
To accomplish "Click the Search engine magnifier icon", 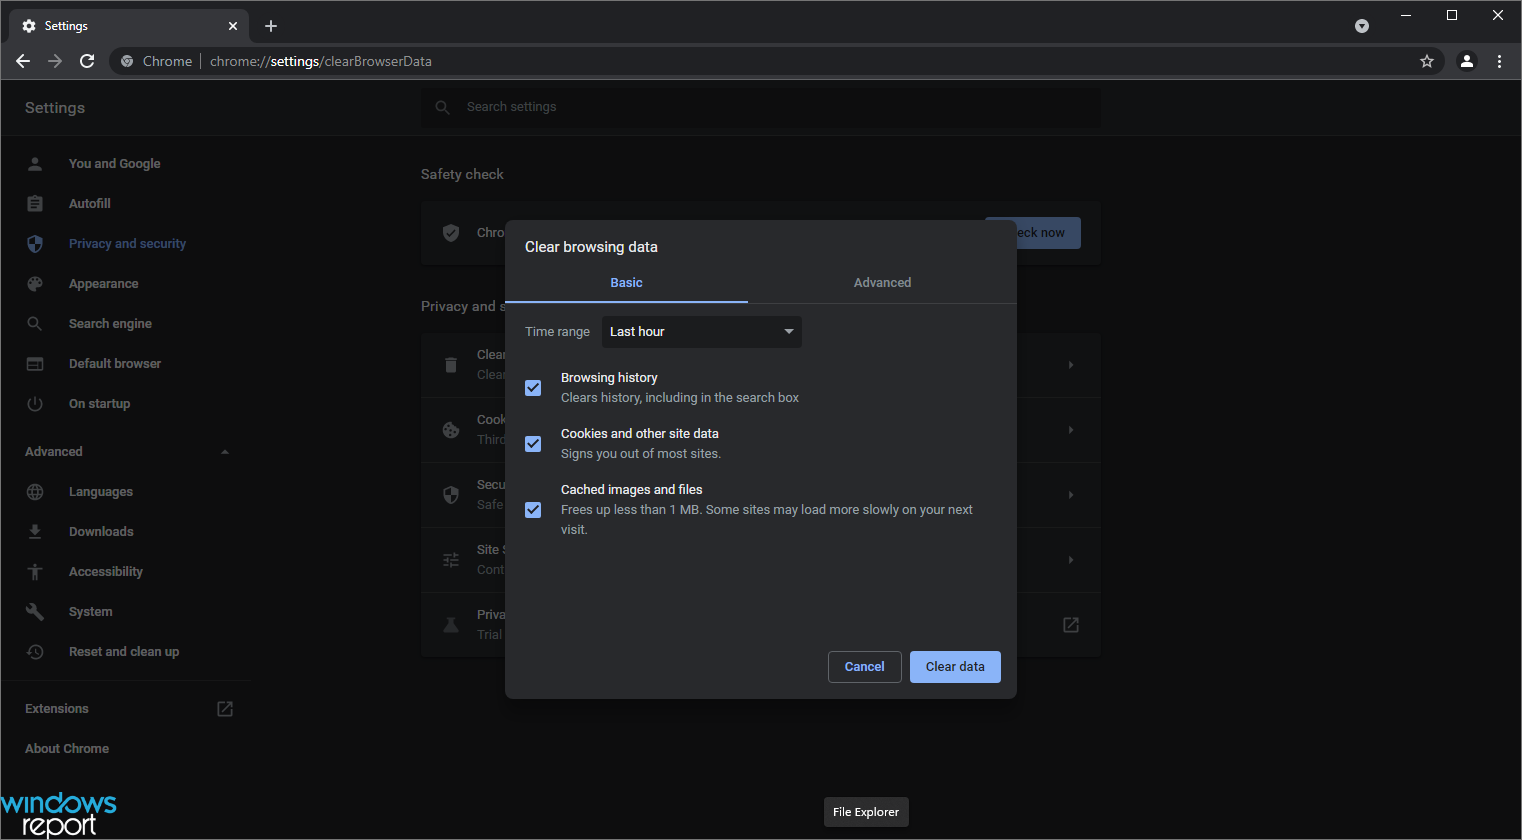I will [x=35, y=324].
